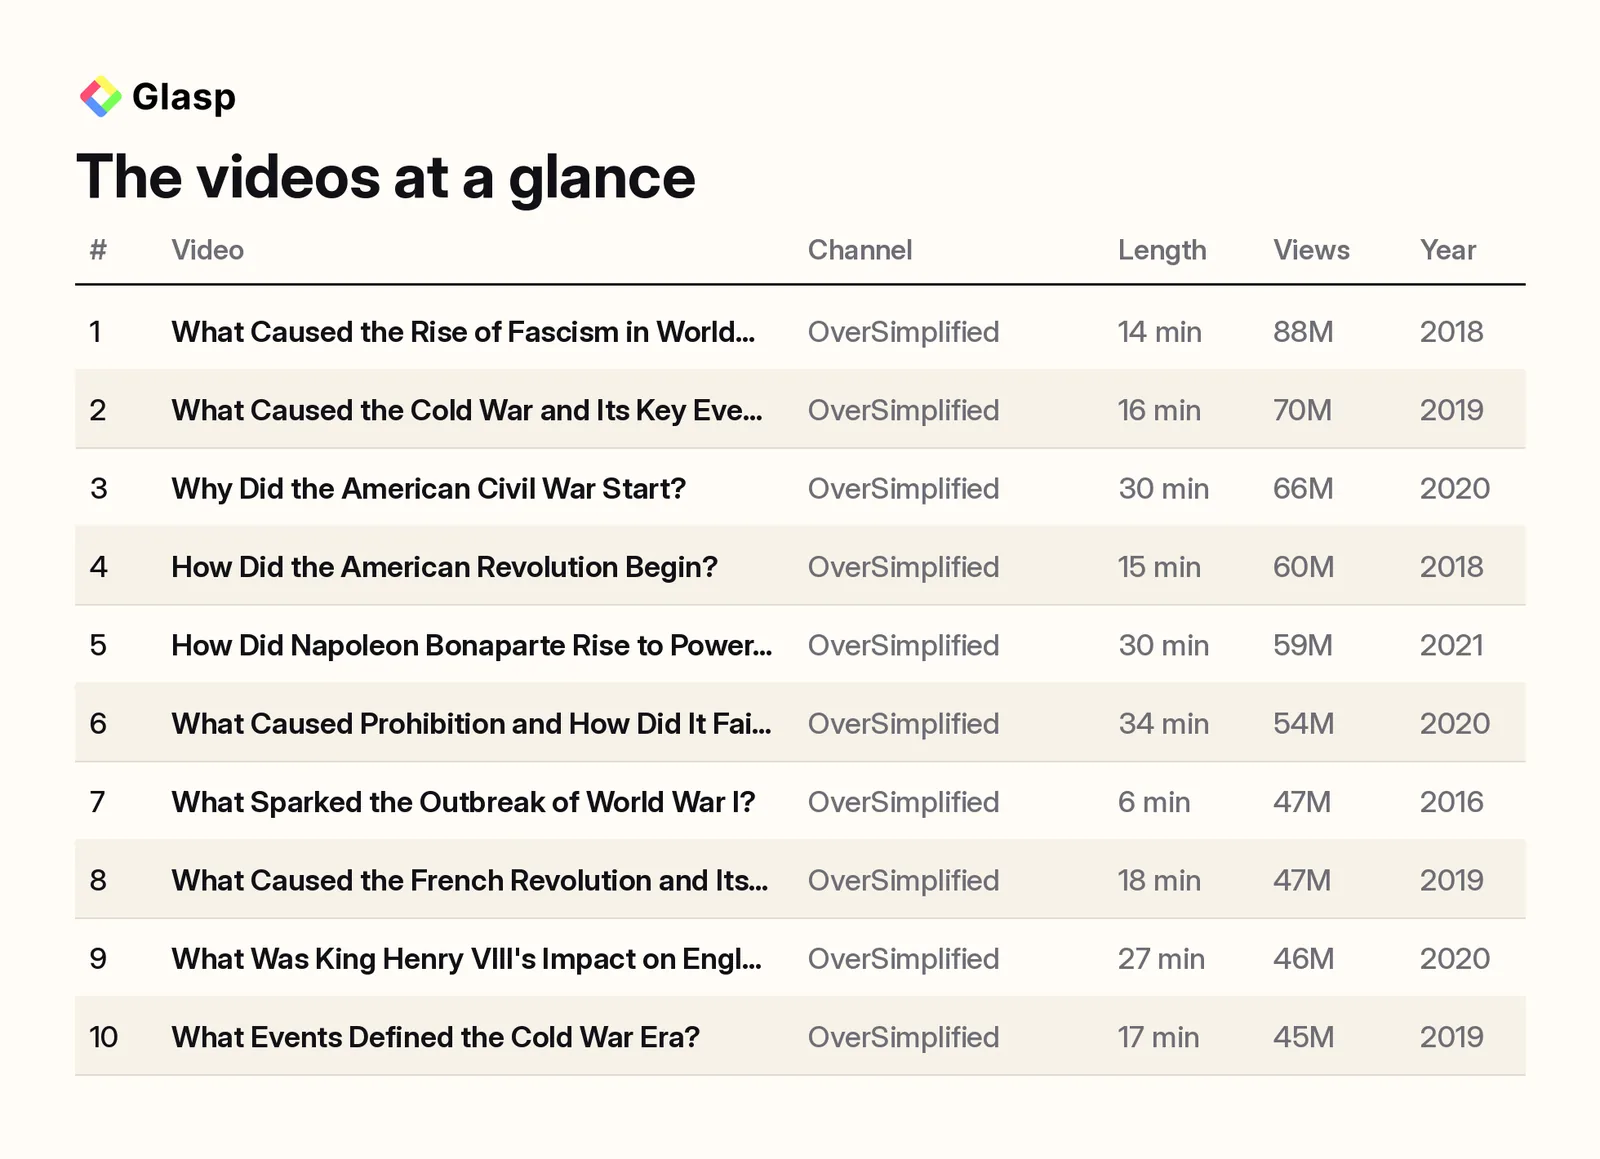Open 'How Did the American Revolution Begin?' video
1600x1159 pixels.
coord(445,567)
